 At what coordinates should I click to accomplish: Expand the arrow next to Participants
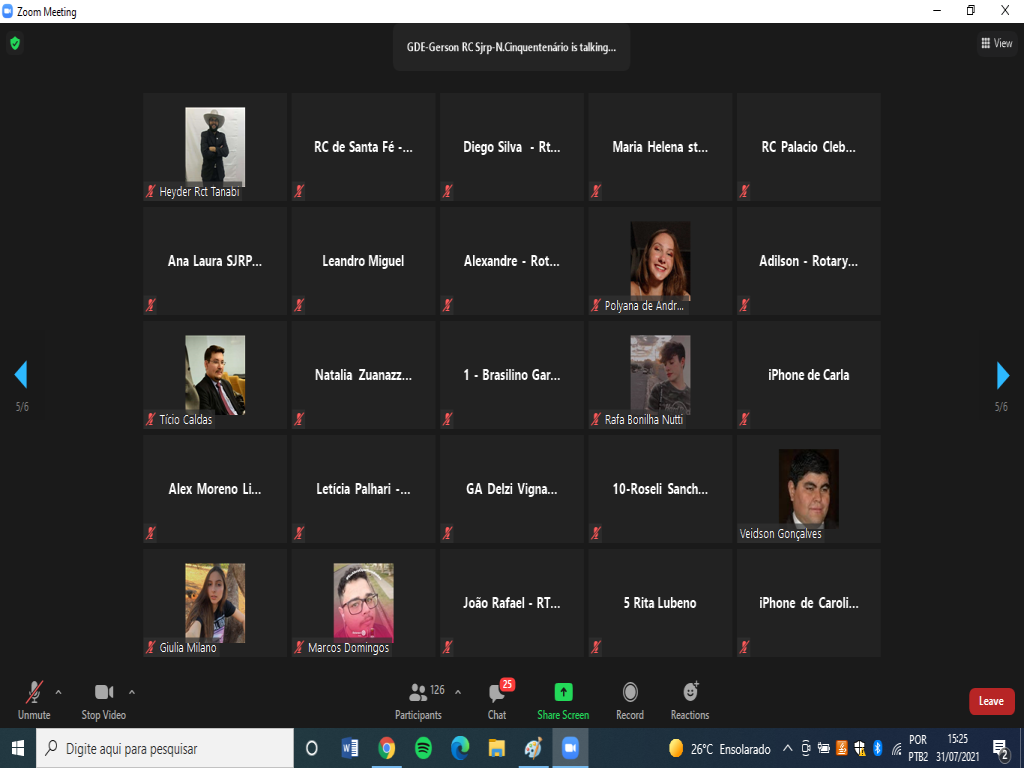coord(458,691)
